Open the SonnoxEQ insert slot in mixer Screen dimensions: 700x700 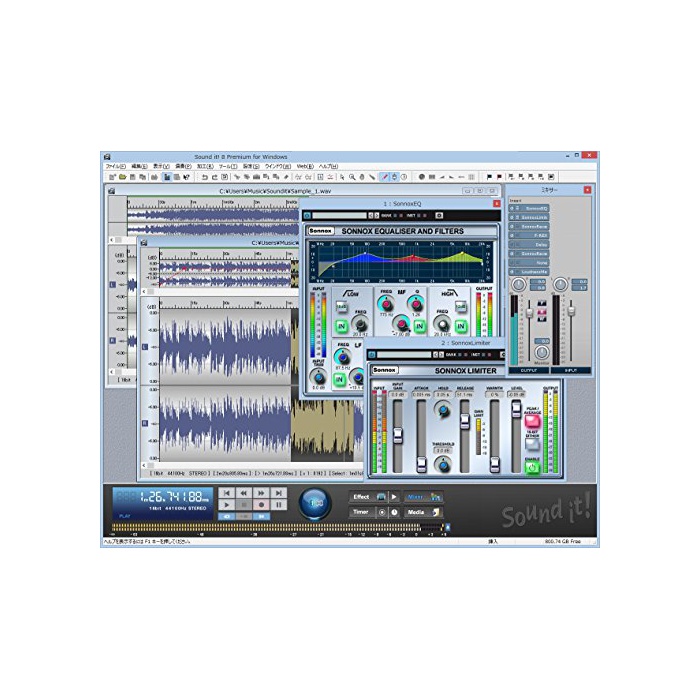(x=536, y=208)
